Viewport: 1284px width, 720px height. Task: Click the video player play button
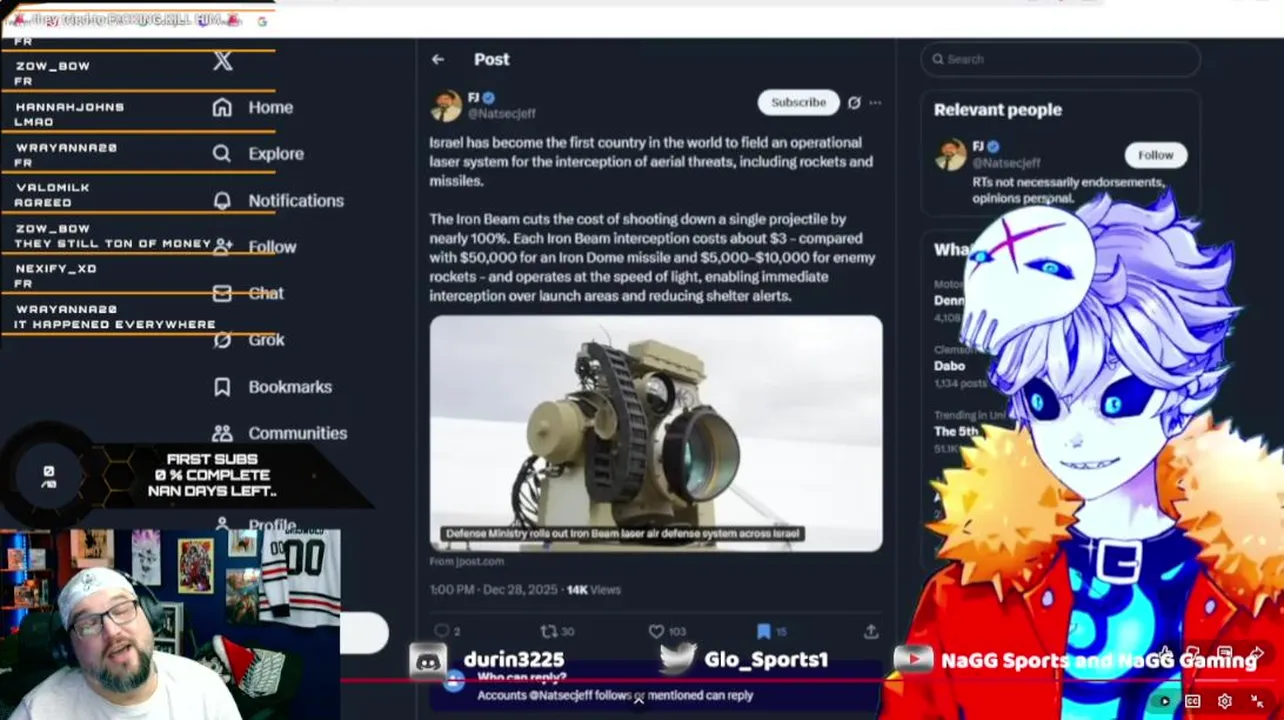(1164, 701)
